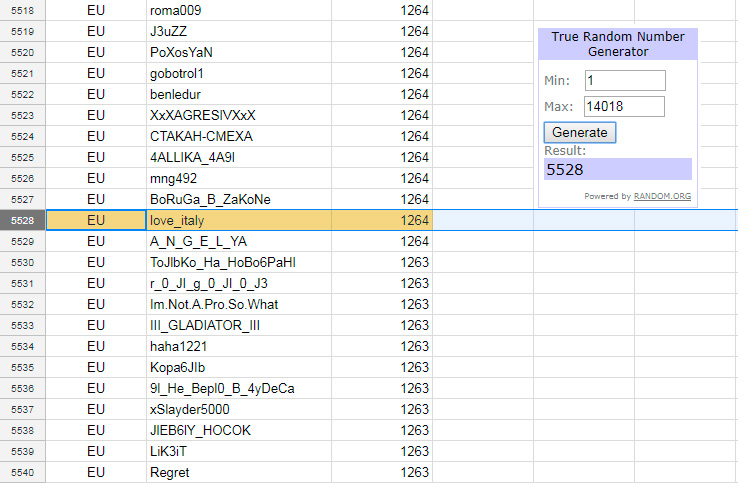The width and height of the screenshot is (738, 483).
Task: Click the Max input field
Action: [x=625, y=106]
